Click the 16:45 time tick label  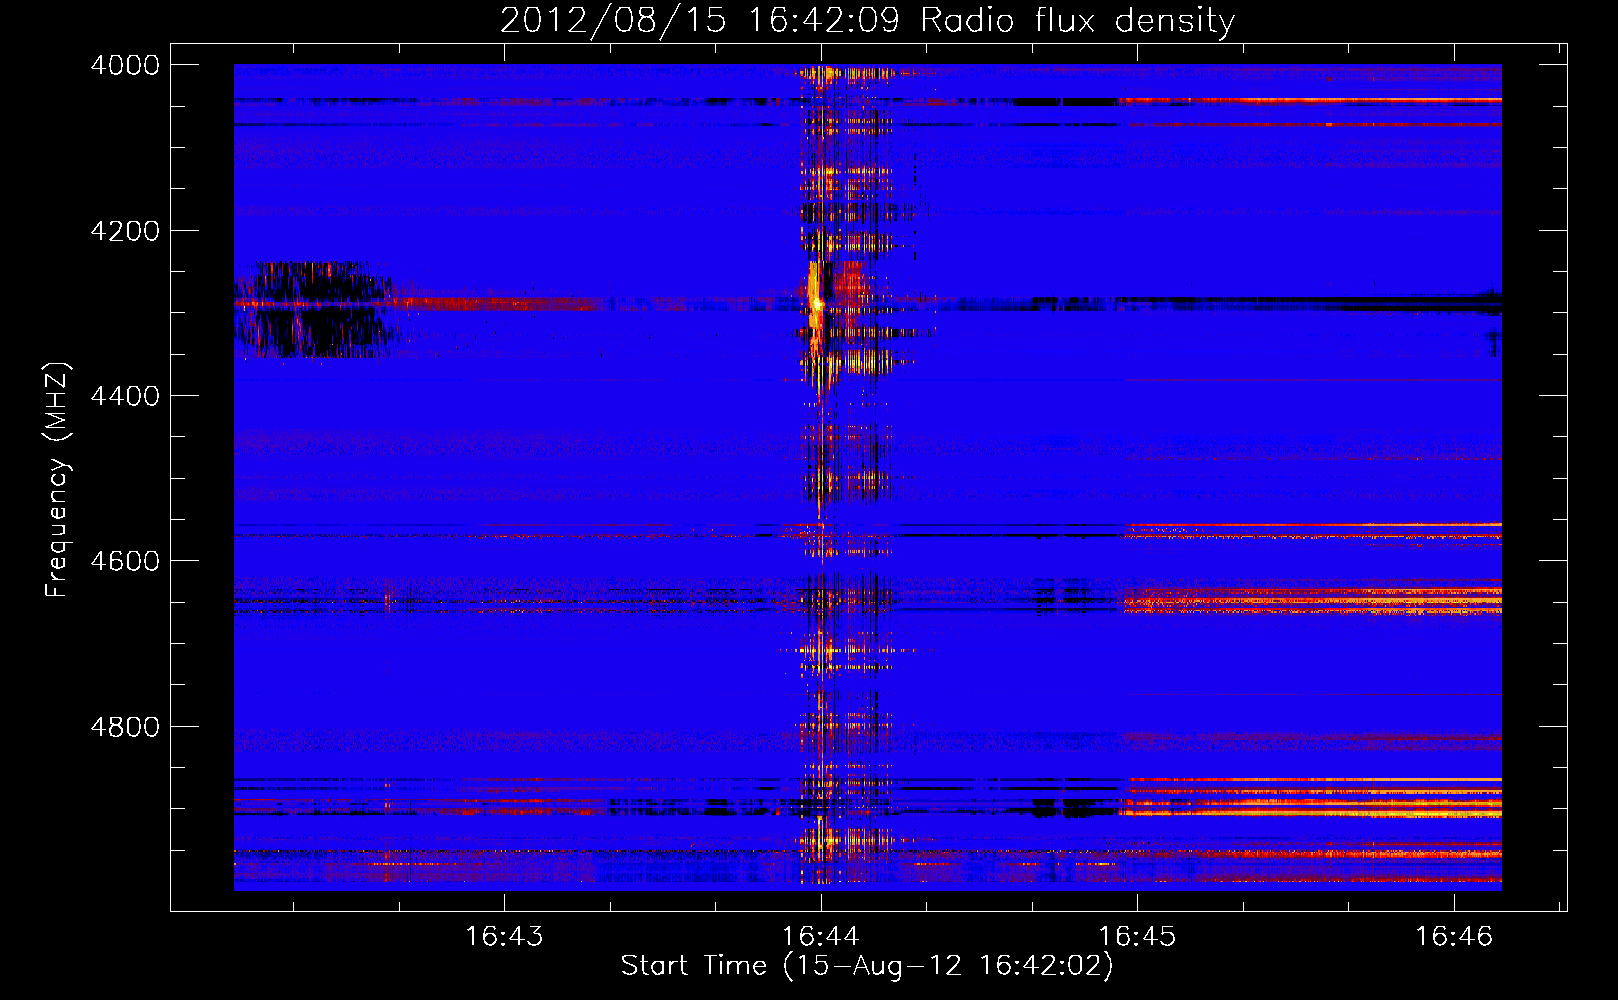[1138, 936]
